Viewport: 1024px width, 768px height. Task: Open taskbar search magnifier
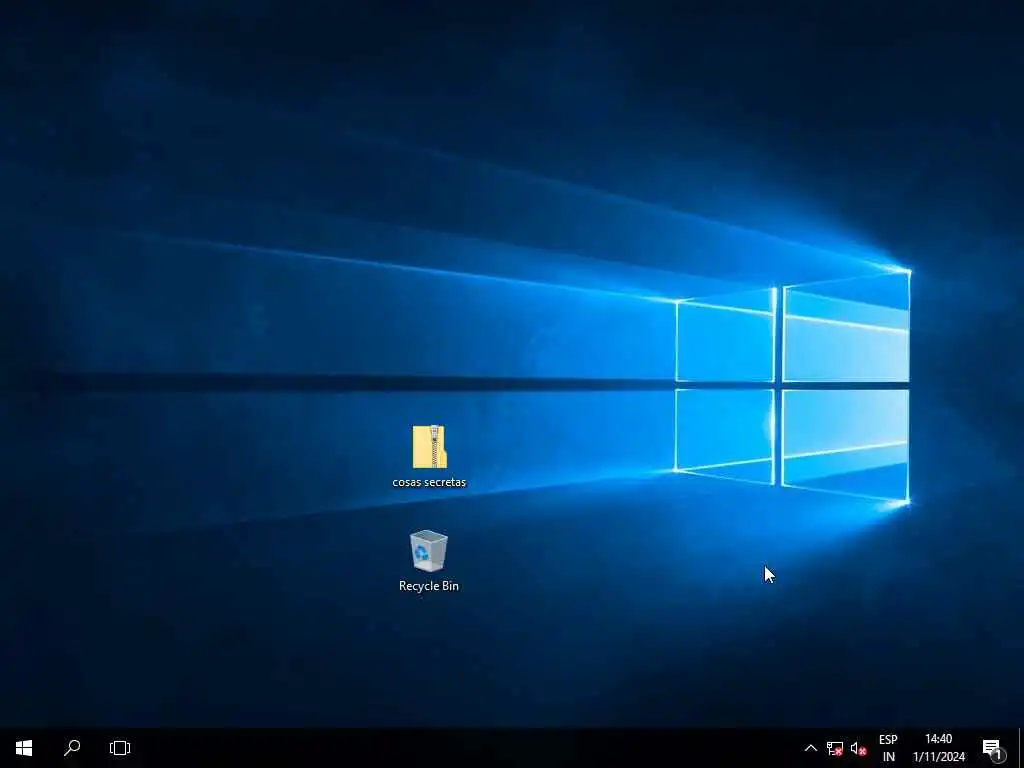72,748
